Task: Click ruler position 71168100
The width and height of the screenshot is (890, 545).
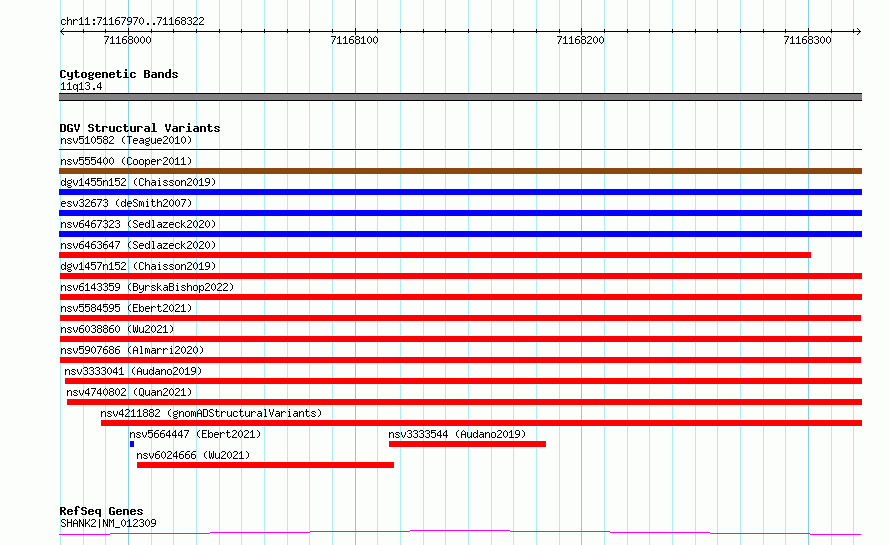Action: click(354, 40)
